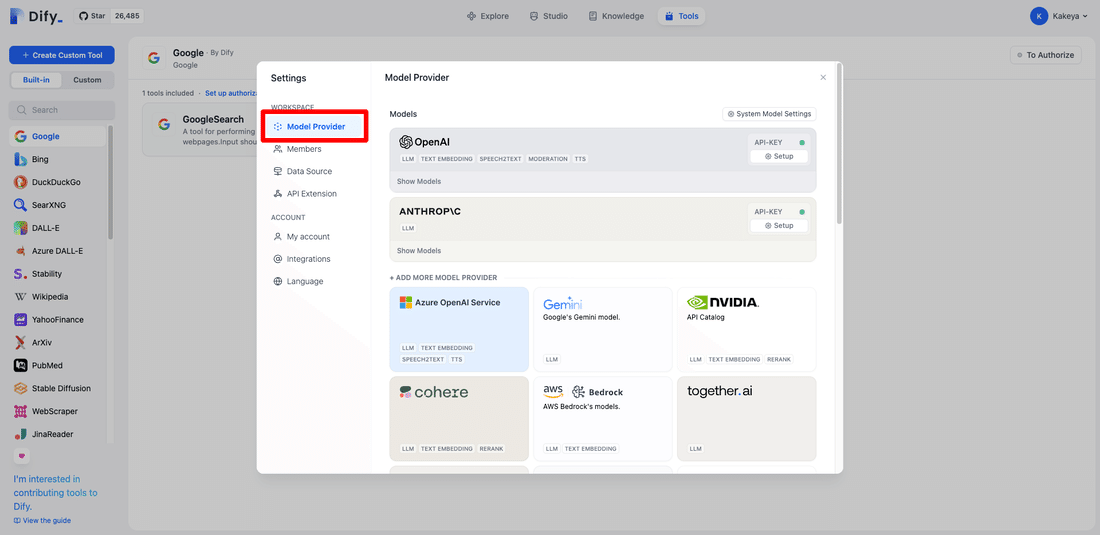Click the heart contribution icon
Image resolution: width=1100 pixels, height=535 pixels.
tap(21, 456)
